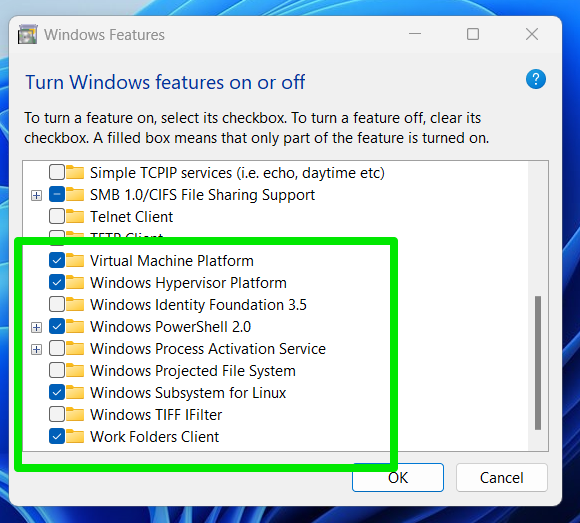Toggle the Windows PowerShell 2.0 checkbox
Viewport: 580px width, 523px height.
point(57,327)
